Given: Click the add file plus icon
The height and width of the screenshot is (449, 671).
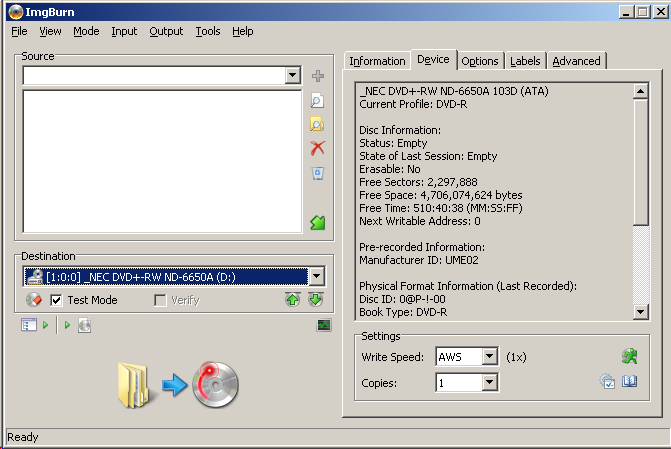Looking at the screenshot, I should pos(318,76).
